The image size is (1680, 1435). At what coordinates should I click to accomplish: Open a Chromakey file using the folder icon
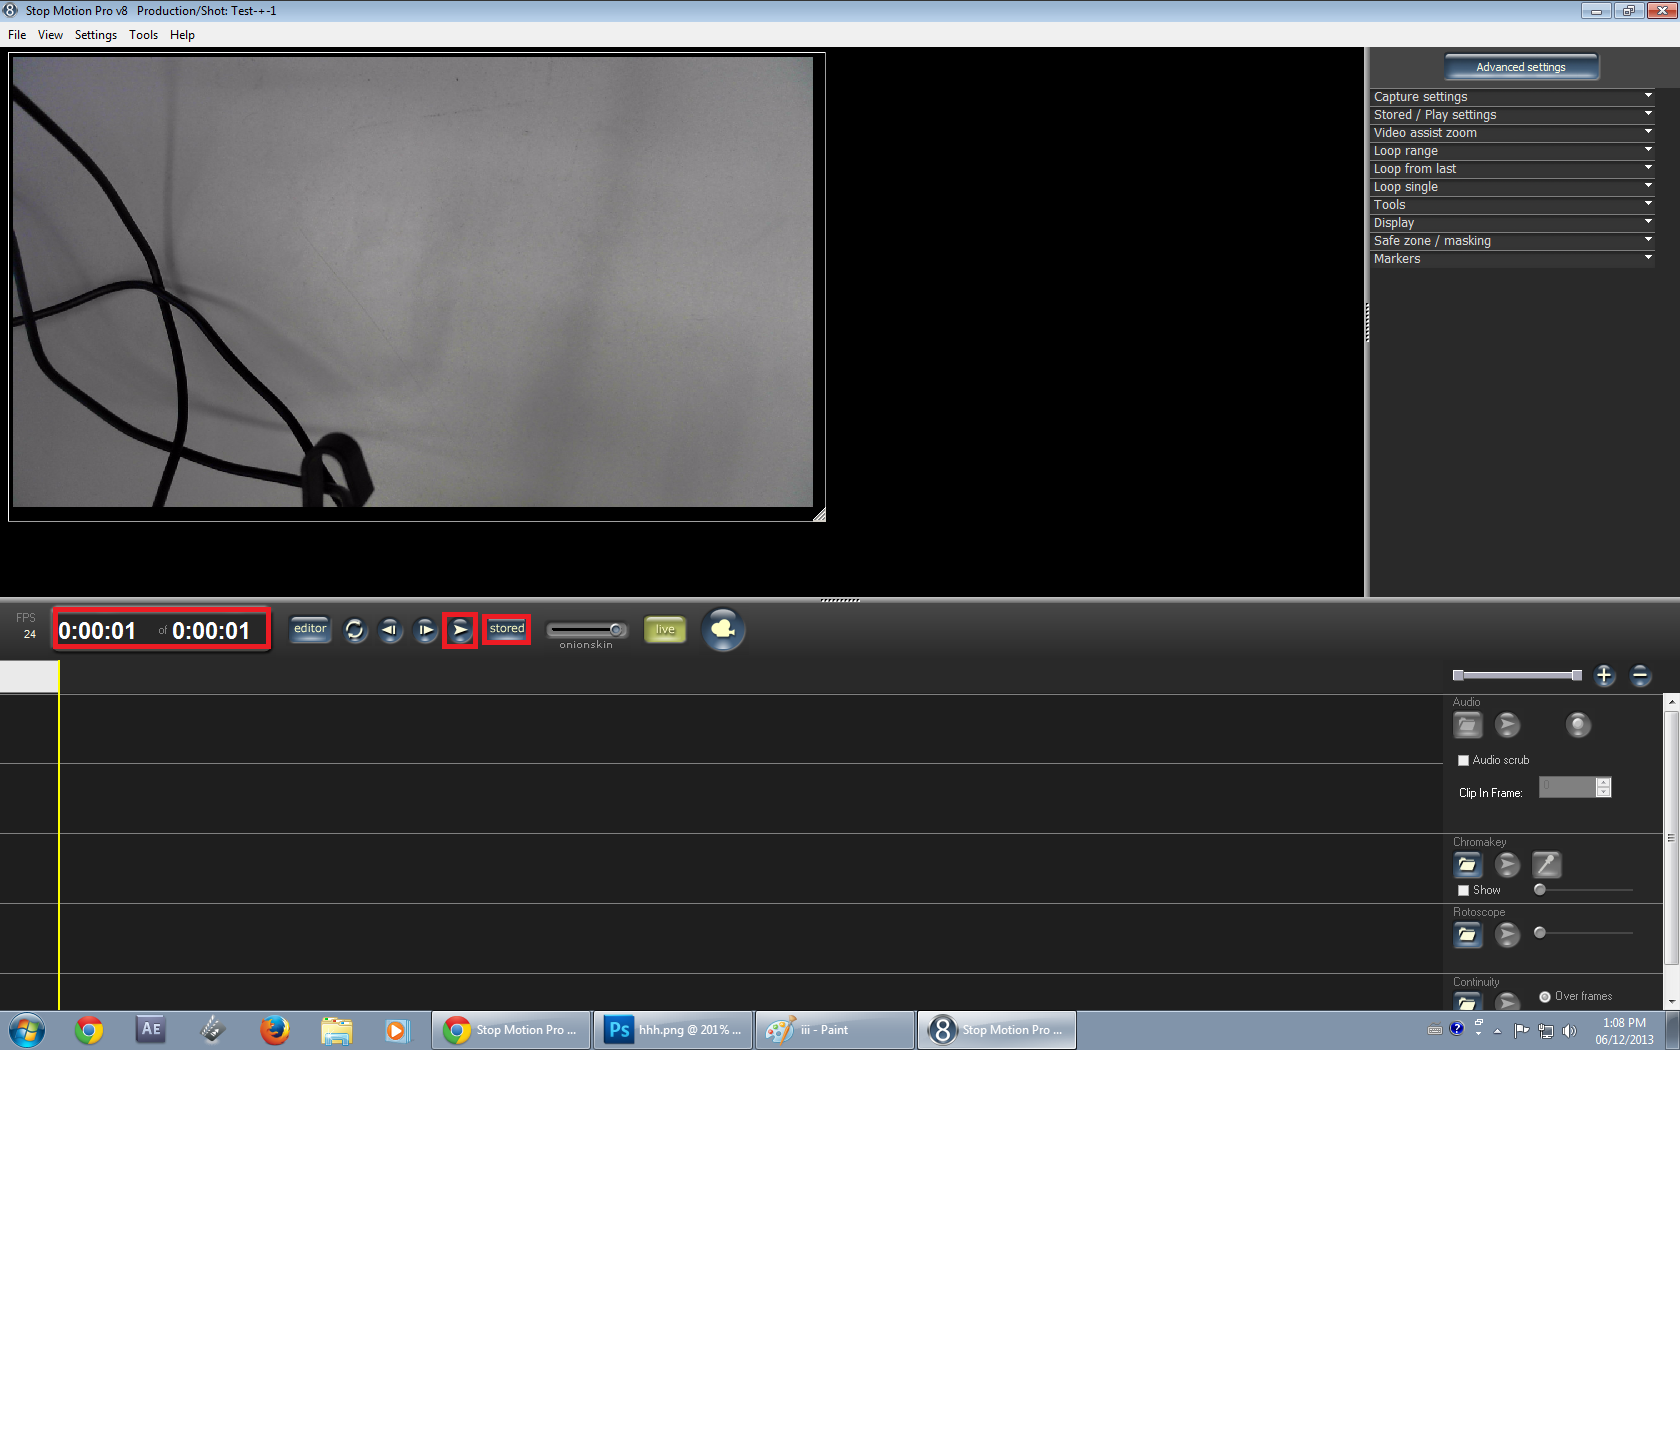1467,864
